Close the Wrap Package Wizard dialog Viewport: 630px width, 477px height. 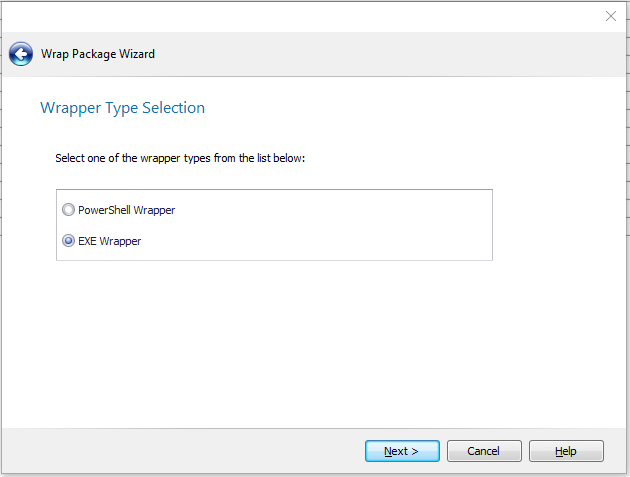coord(610,16)
